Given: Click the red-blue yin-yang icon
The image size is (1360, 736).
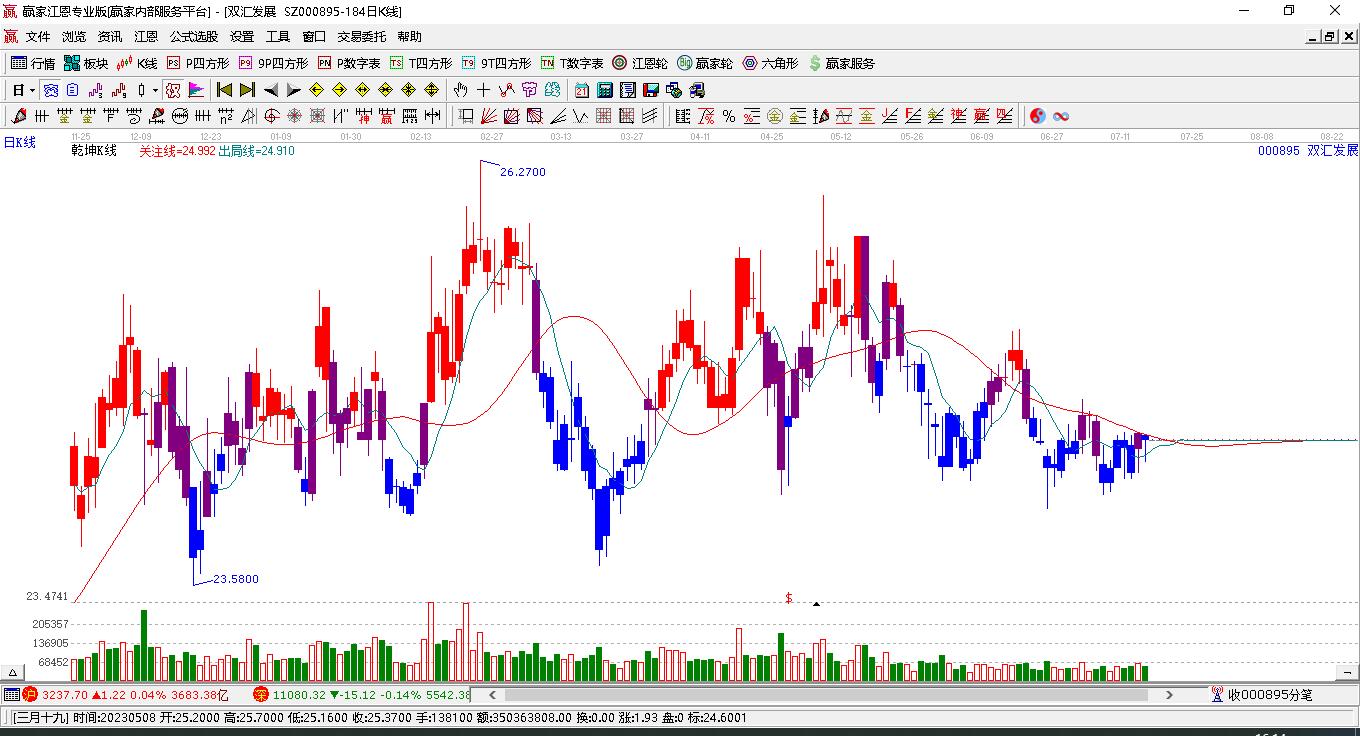Looking at the screenshot, I should [1037, 116].
